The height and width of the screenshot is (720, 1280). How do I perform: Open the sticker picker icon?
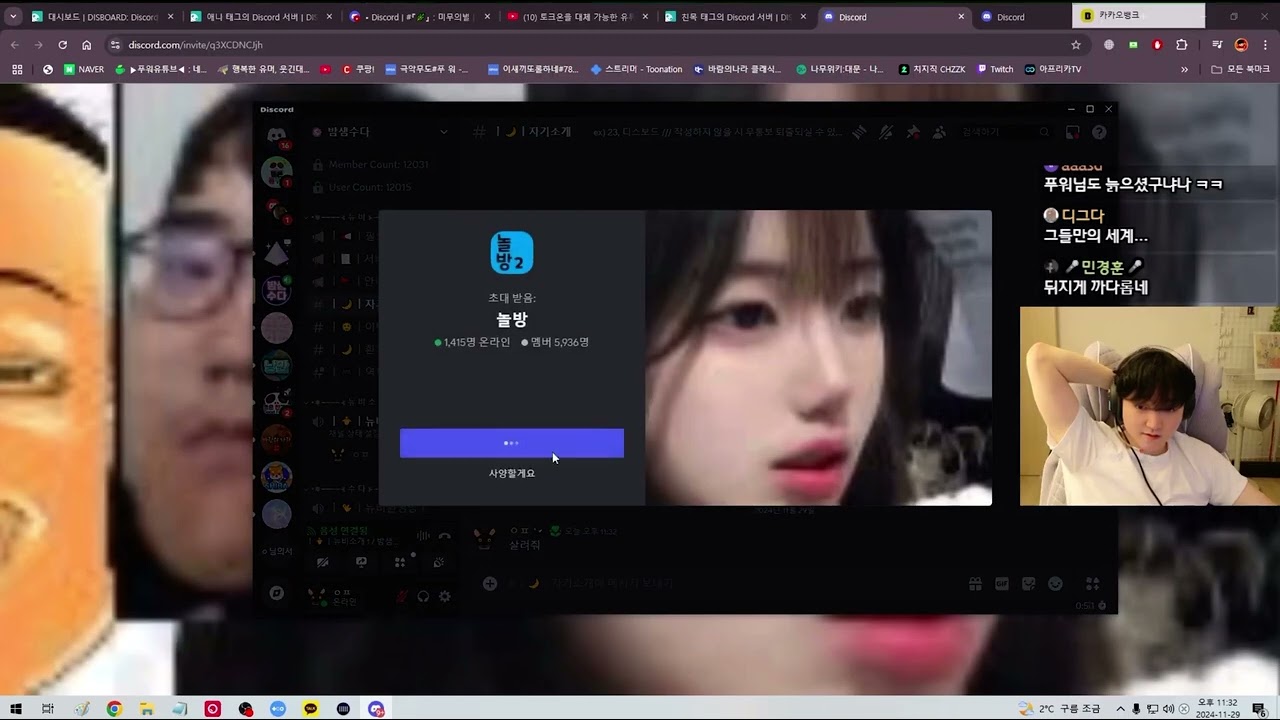click(x=1028, y=584)
